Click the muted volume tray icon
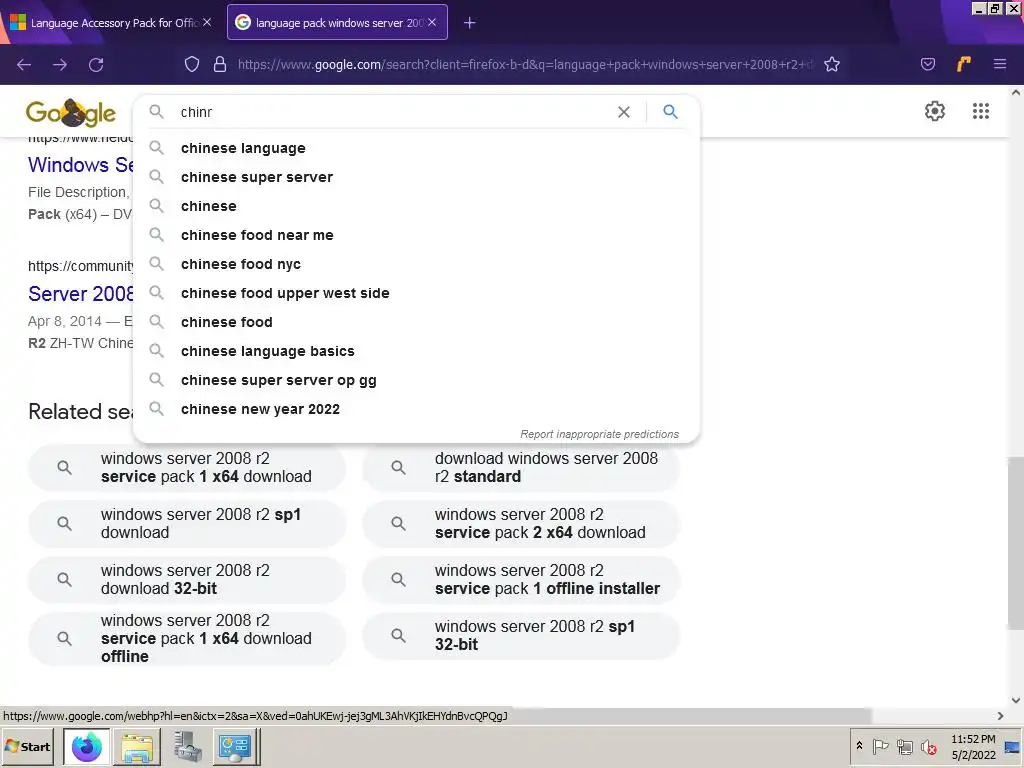This screenshot has width=1024, height=768. pyautogui.click(x=928, y=746)
